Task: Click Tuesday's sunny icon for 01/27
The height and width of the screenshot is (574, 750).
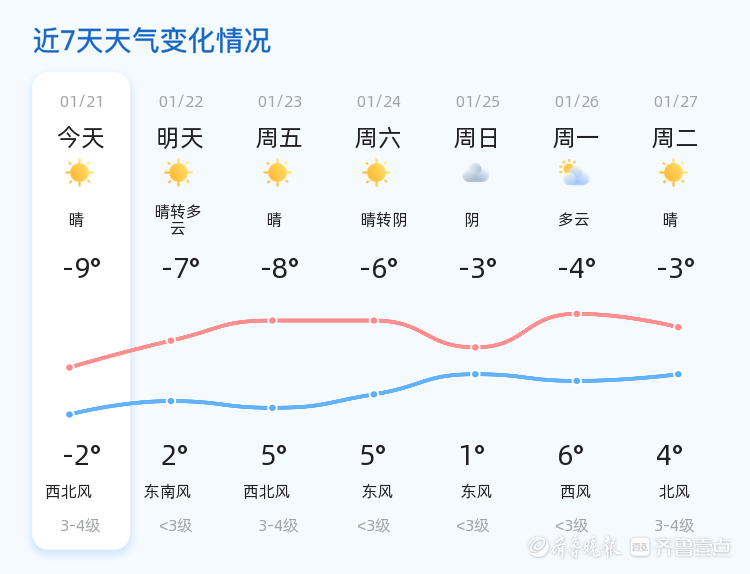Action: click(x=673, y=173)
